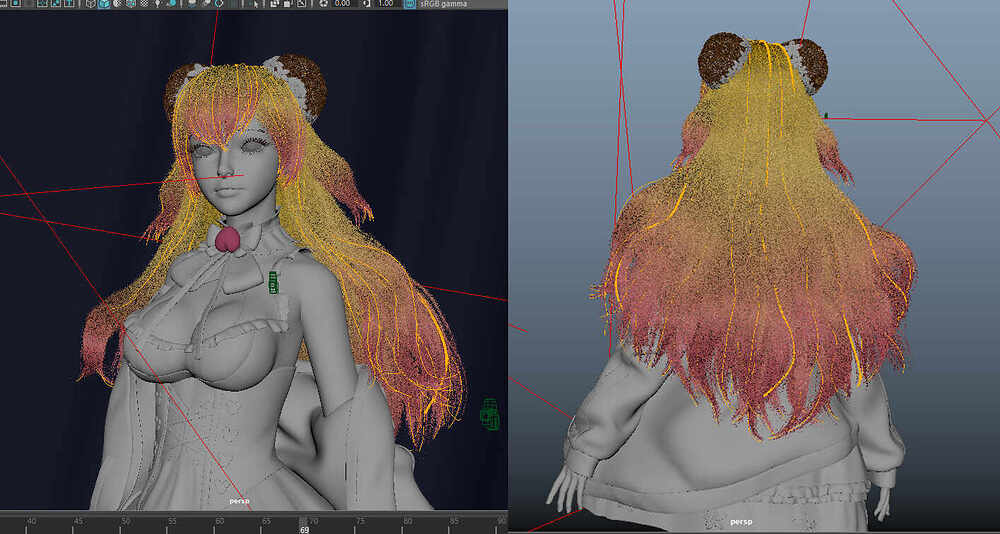Image resolution: width=1000 pixels, height=534 pixels.
Task: Click frame 65 on the timeline
Action: click(x=267, y=521)
